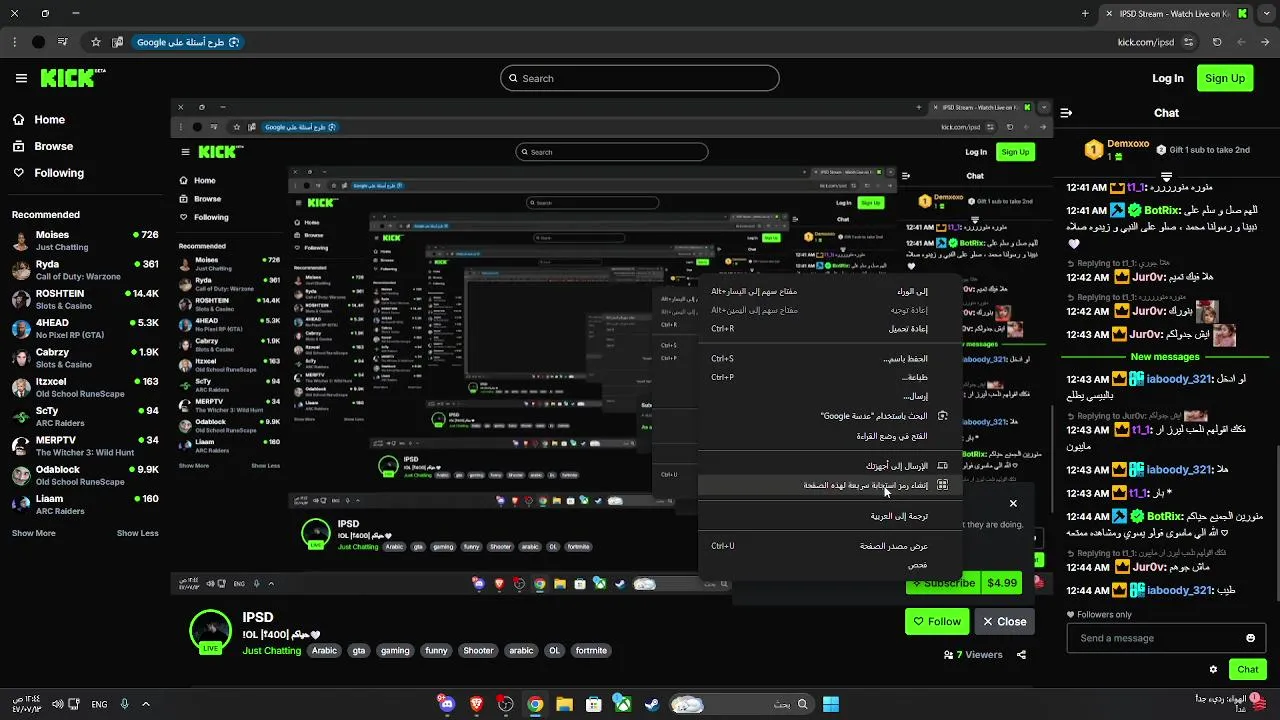The image size is (1280, 720).
Task: Click the Chrome profile avatar circle
Action: pos(38,42)
